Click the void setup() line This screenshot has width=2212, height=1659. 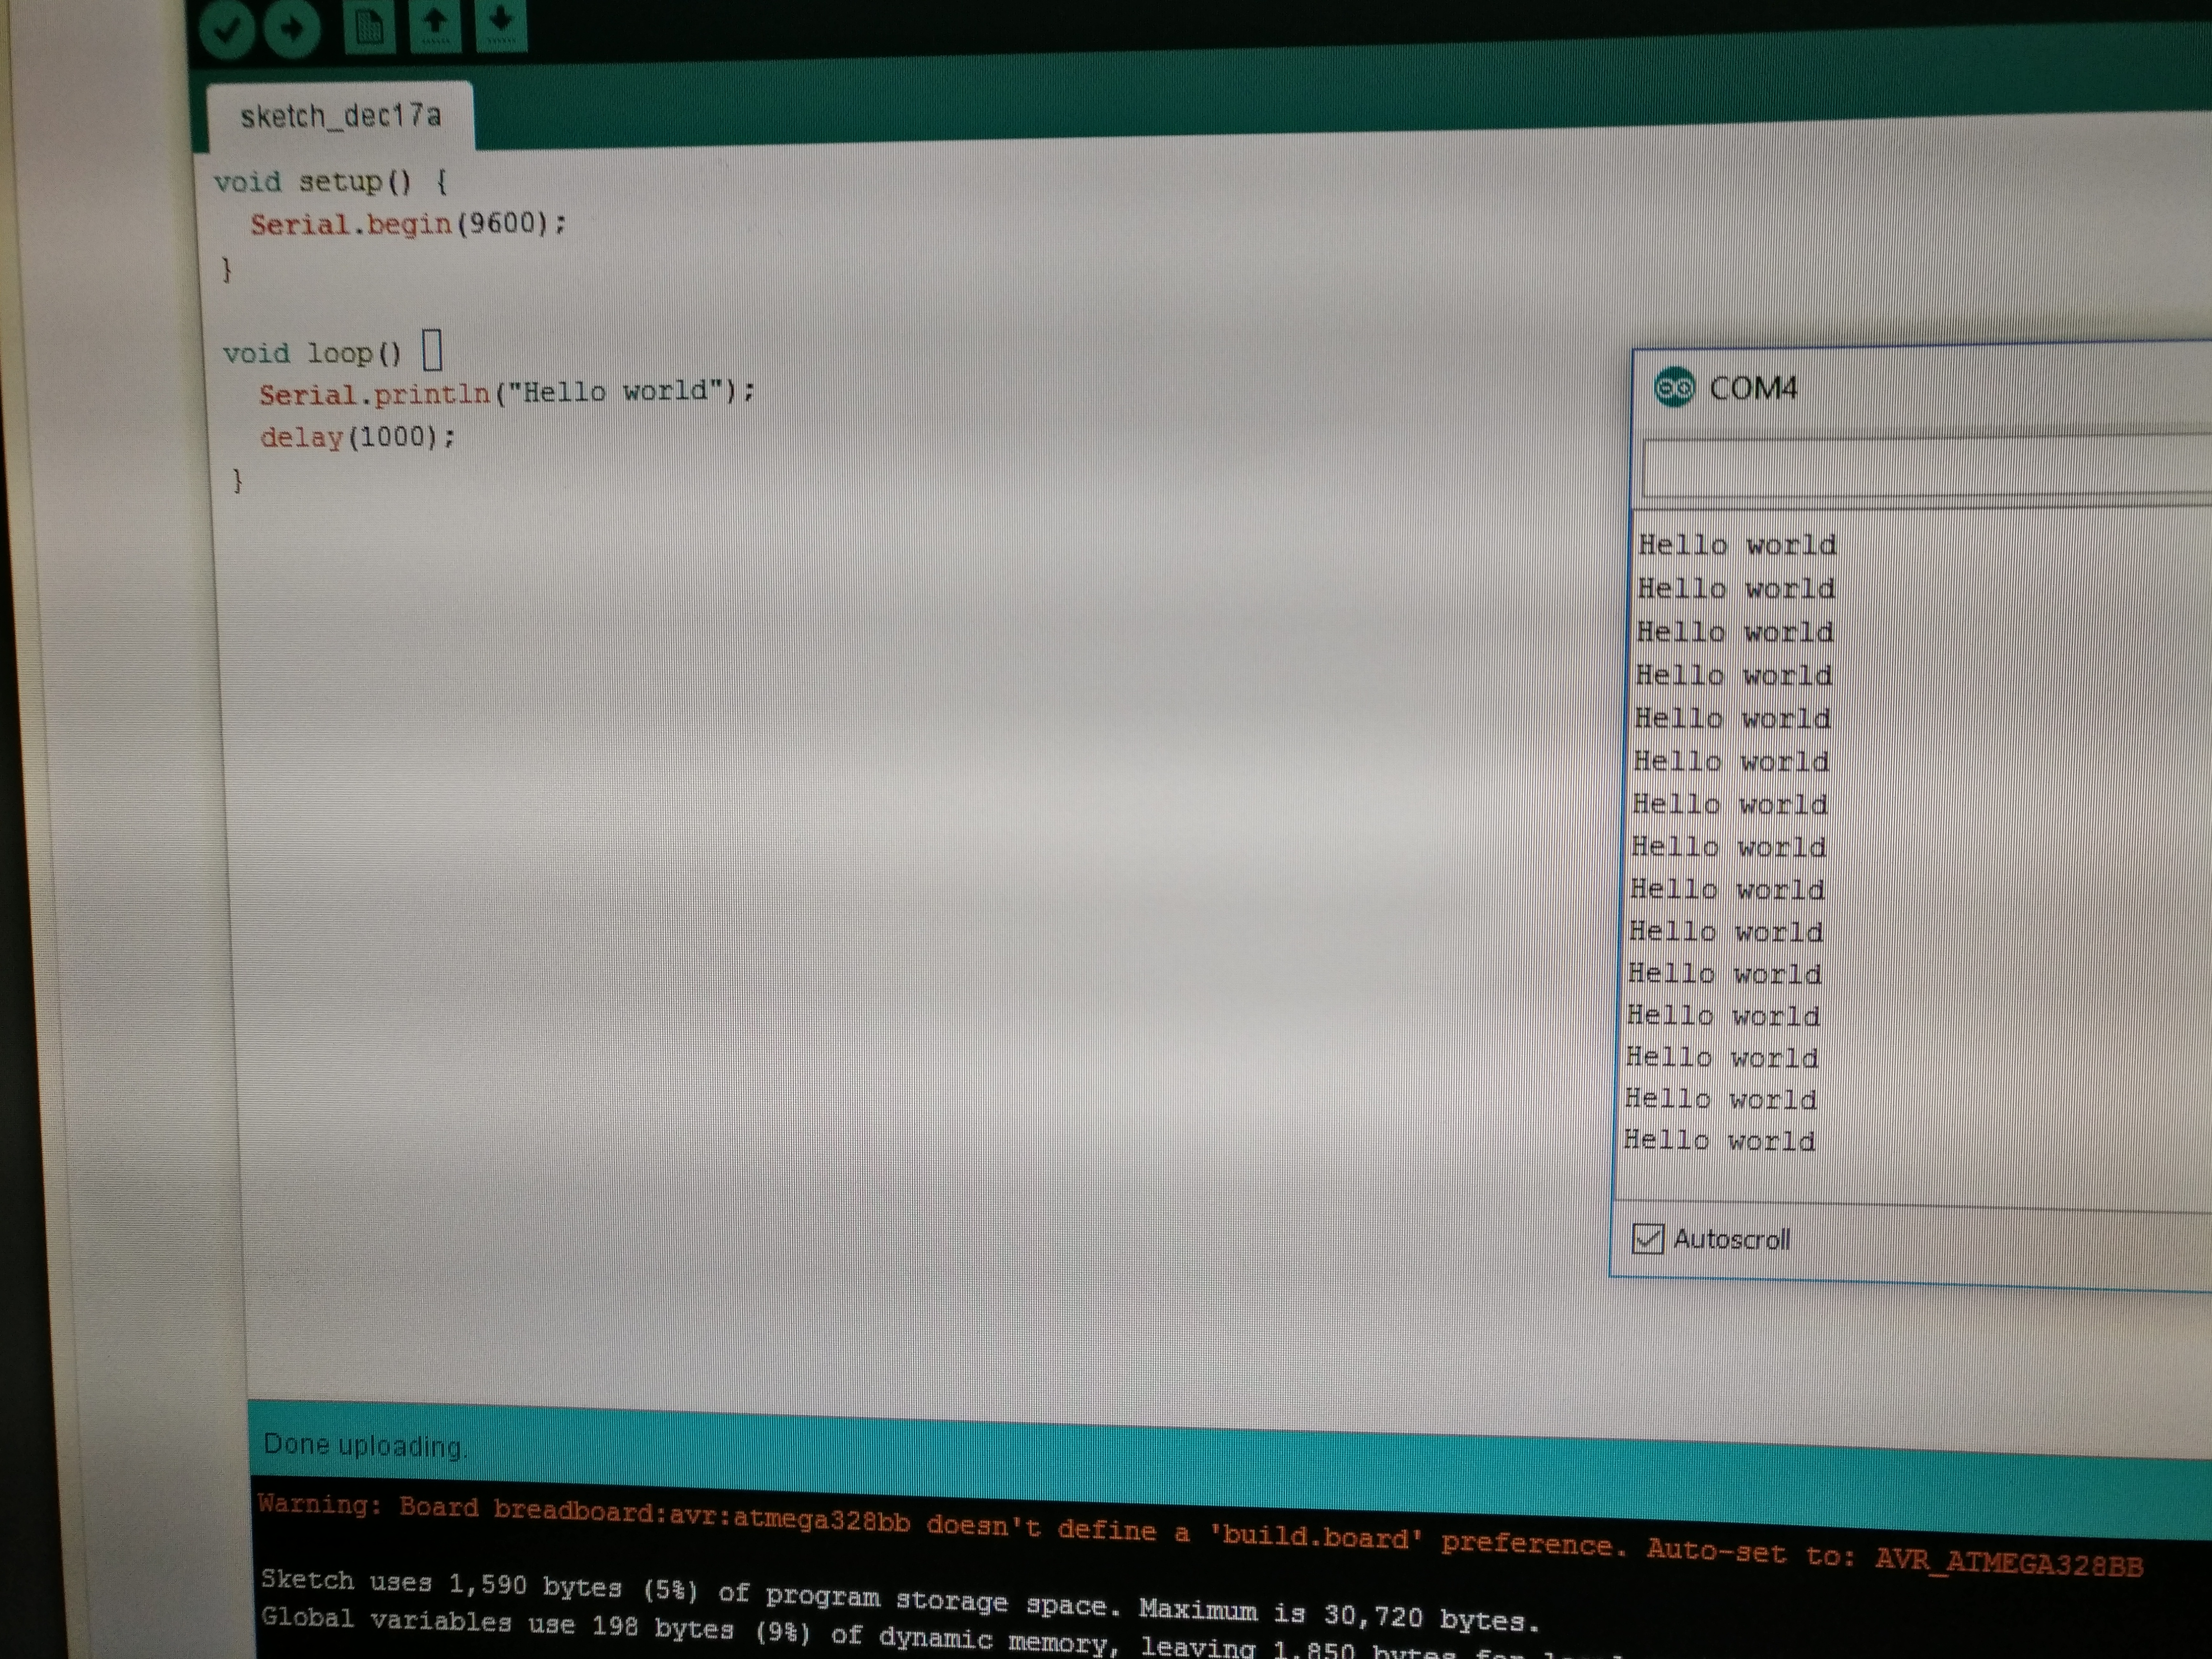coord(330,182)
